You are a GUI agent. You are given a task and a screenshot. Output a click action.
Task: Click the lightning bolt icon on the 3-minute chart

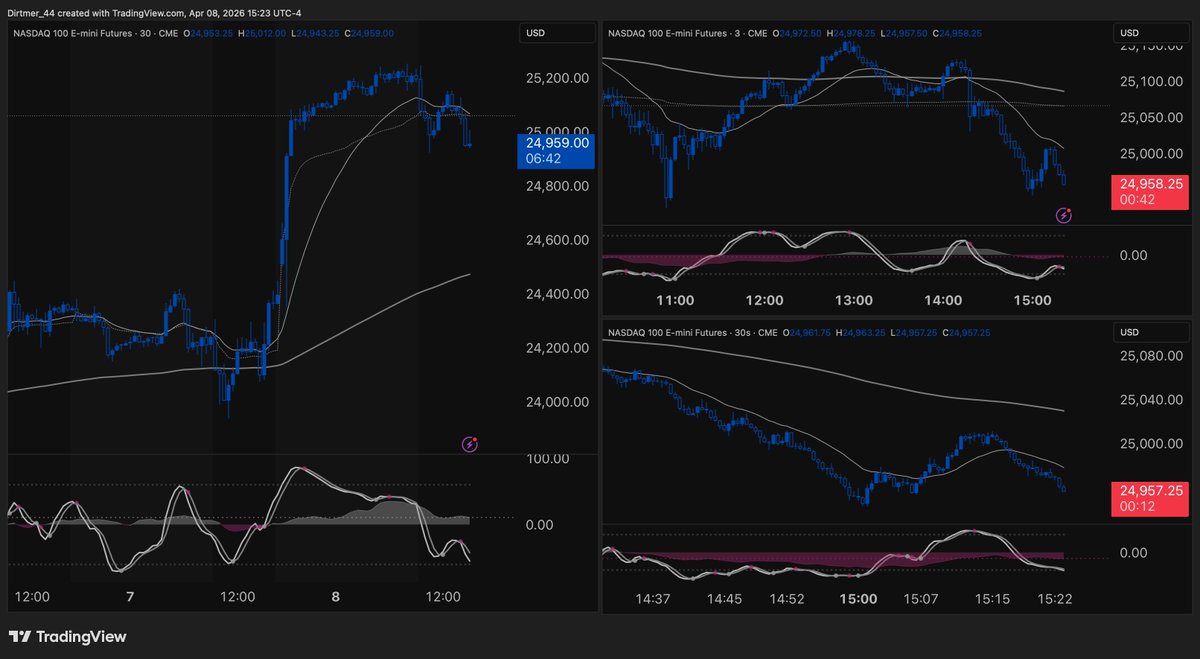(1064, 215)
